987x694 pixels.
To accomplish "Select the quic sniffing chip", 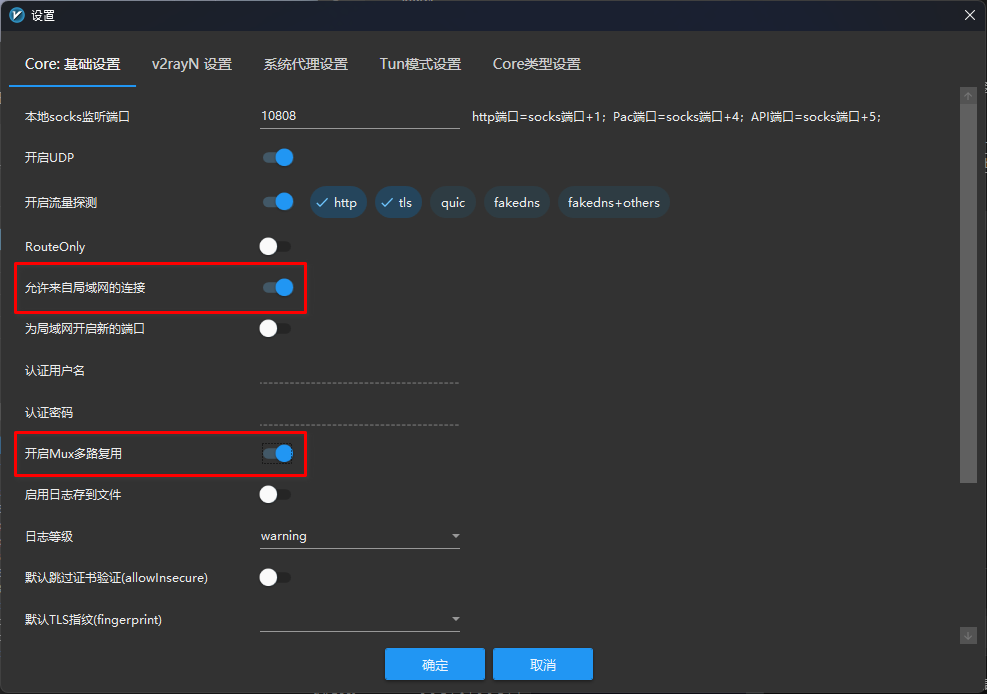I will (453, 203).
